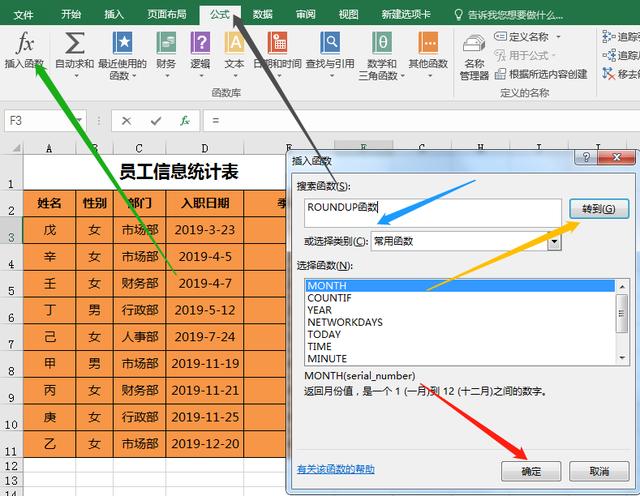Select cell with date 2019-12-20
Screen dimensions: 640x496
pyautogui.click(x=205, y=444)
